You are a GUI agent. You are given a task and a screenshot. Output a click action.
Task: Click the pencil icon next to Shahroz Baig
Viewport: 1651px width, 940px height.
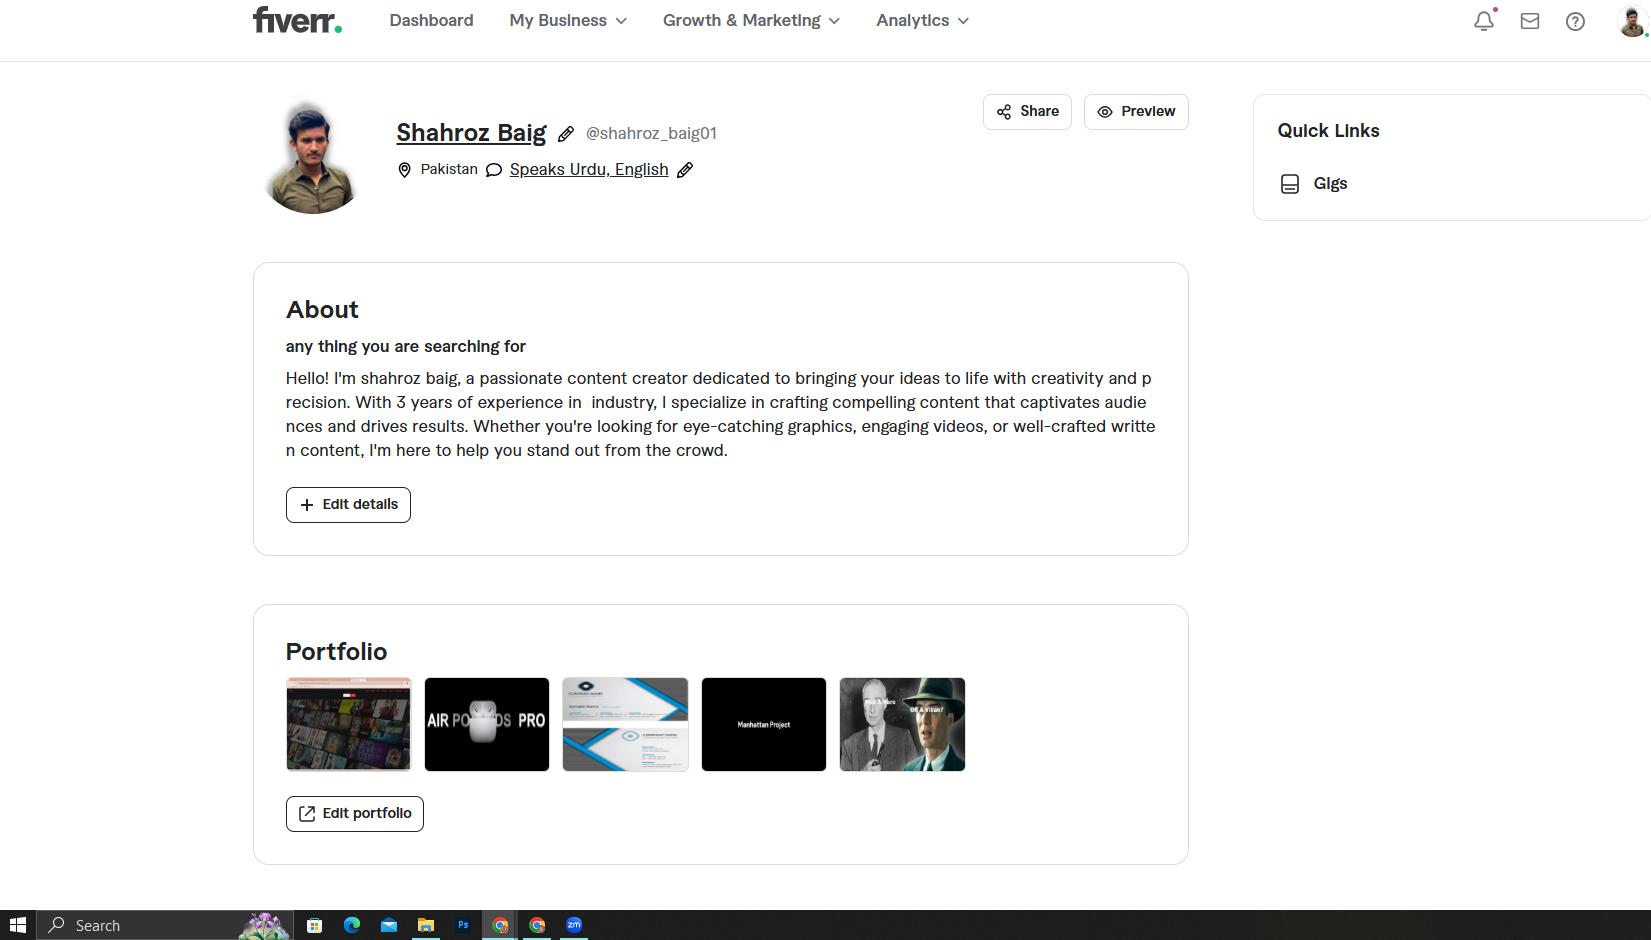(x=566, y=134)
